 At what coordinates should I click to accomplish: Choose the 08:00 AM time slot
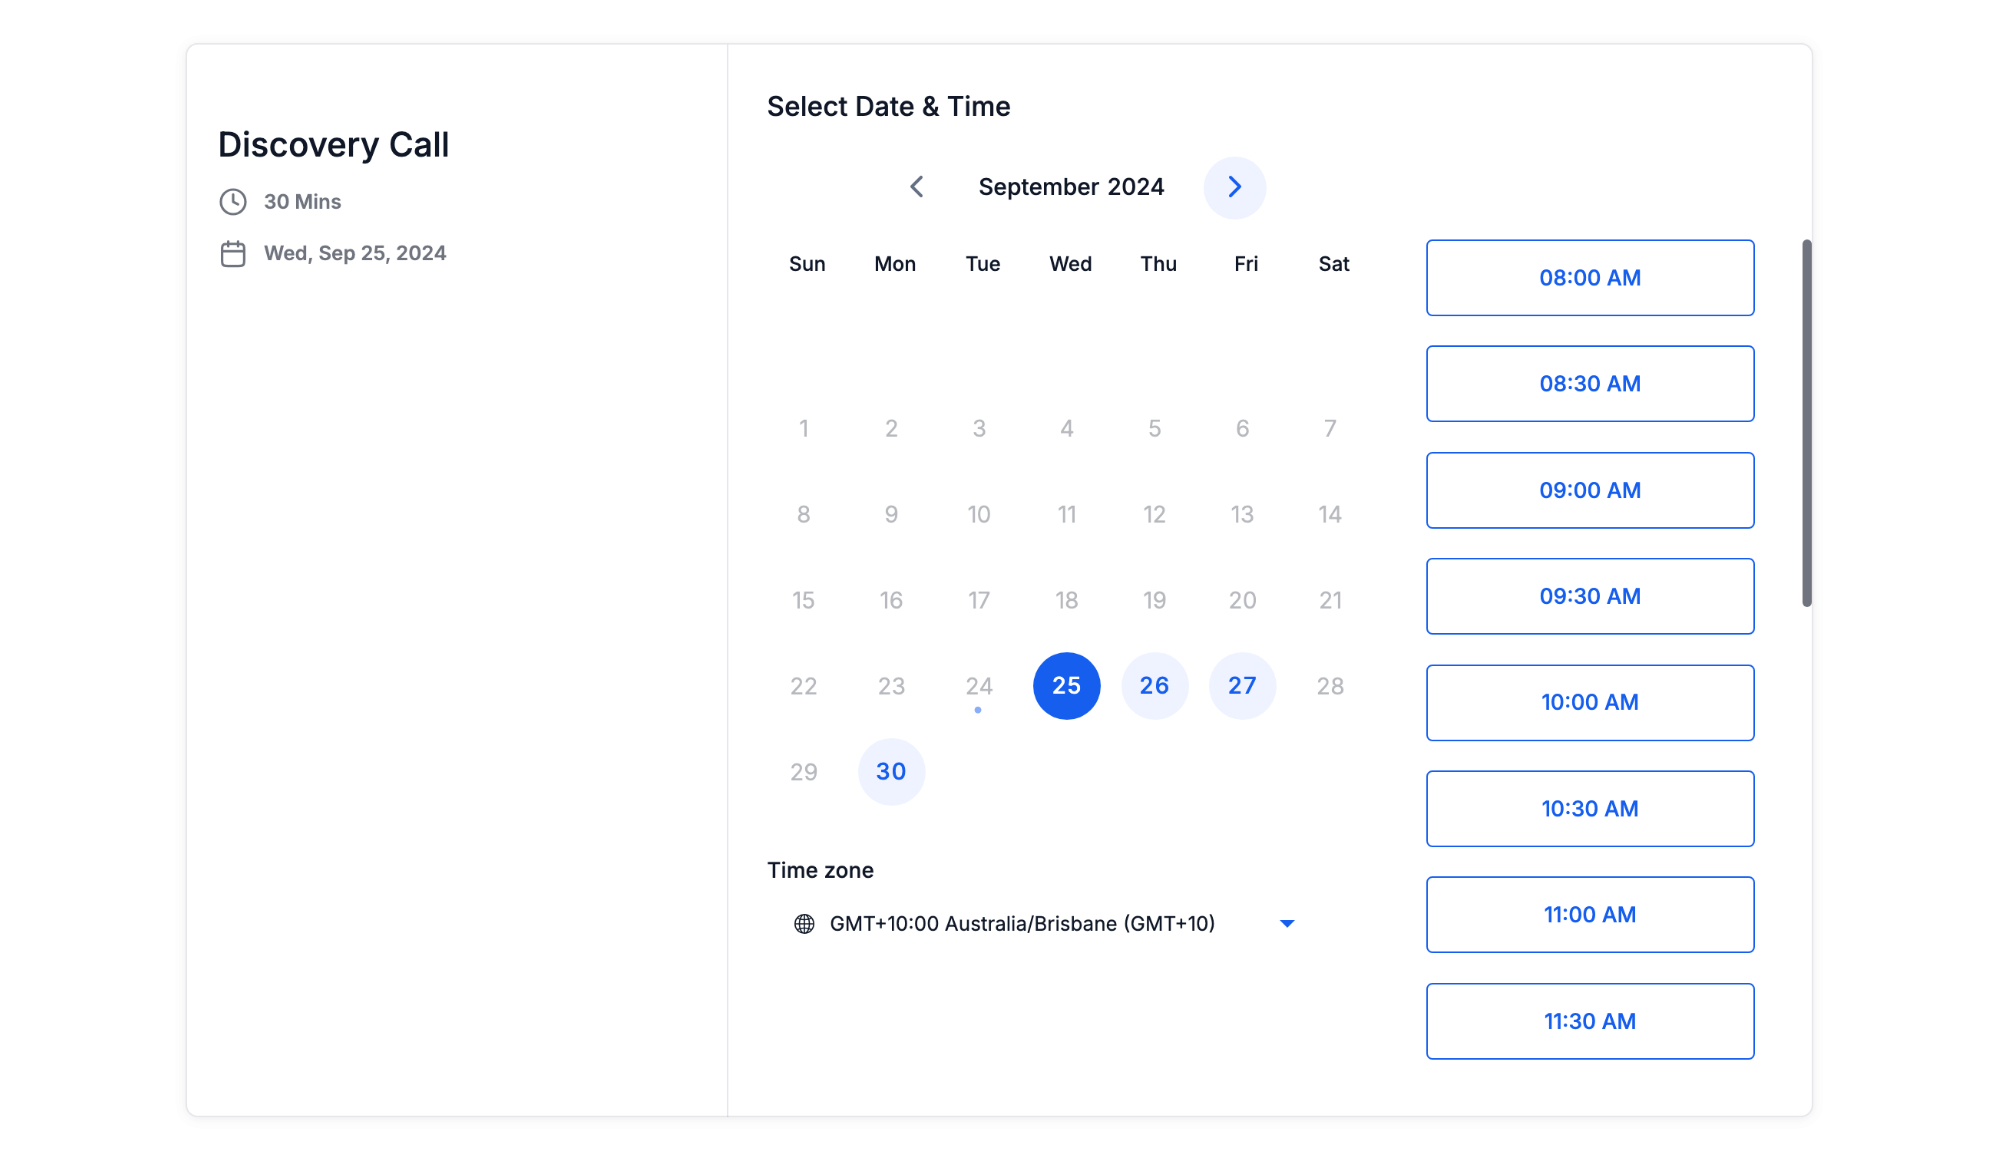pyautogui.click(x=1590, y=278)
